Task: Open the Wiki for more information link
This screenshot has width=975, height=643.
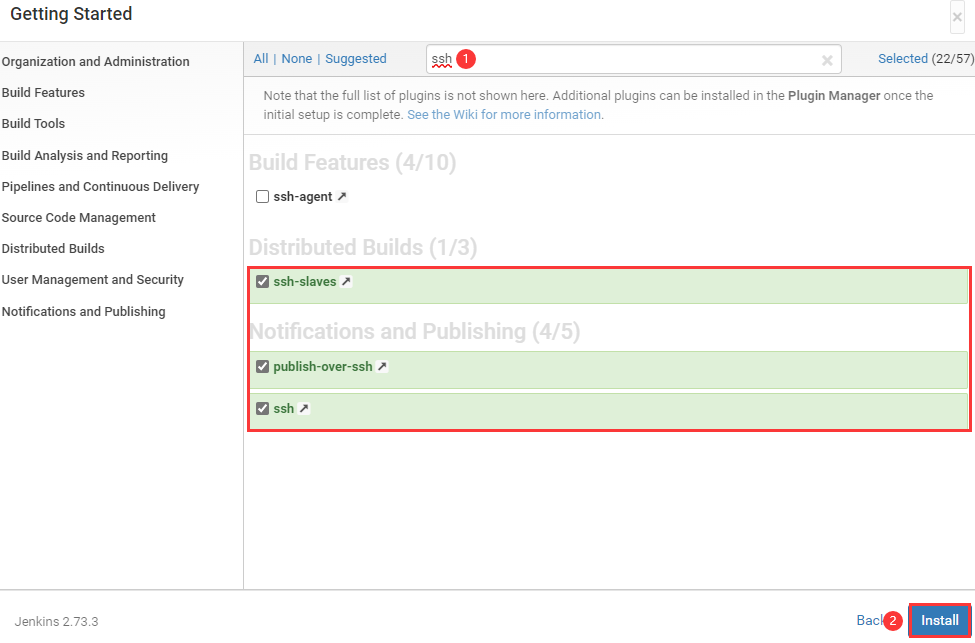Action: click(504, 115)
